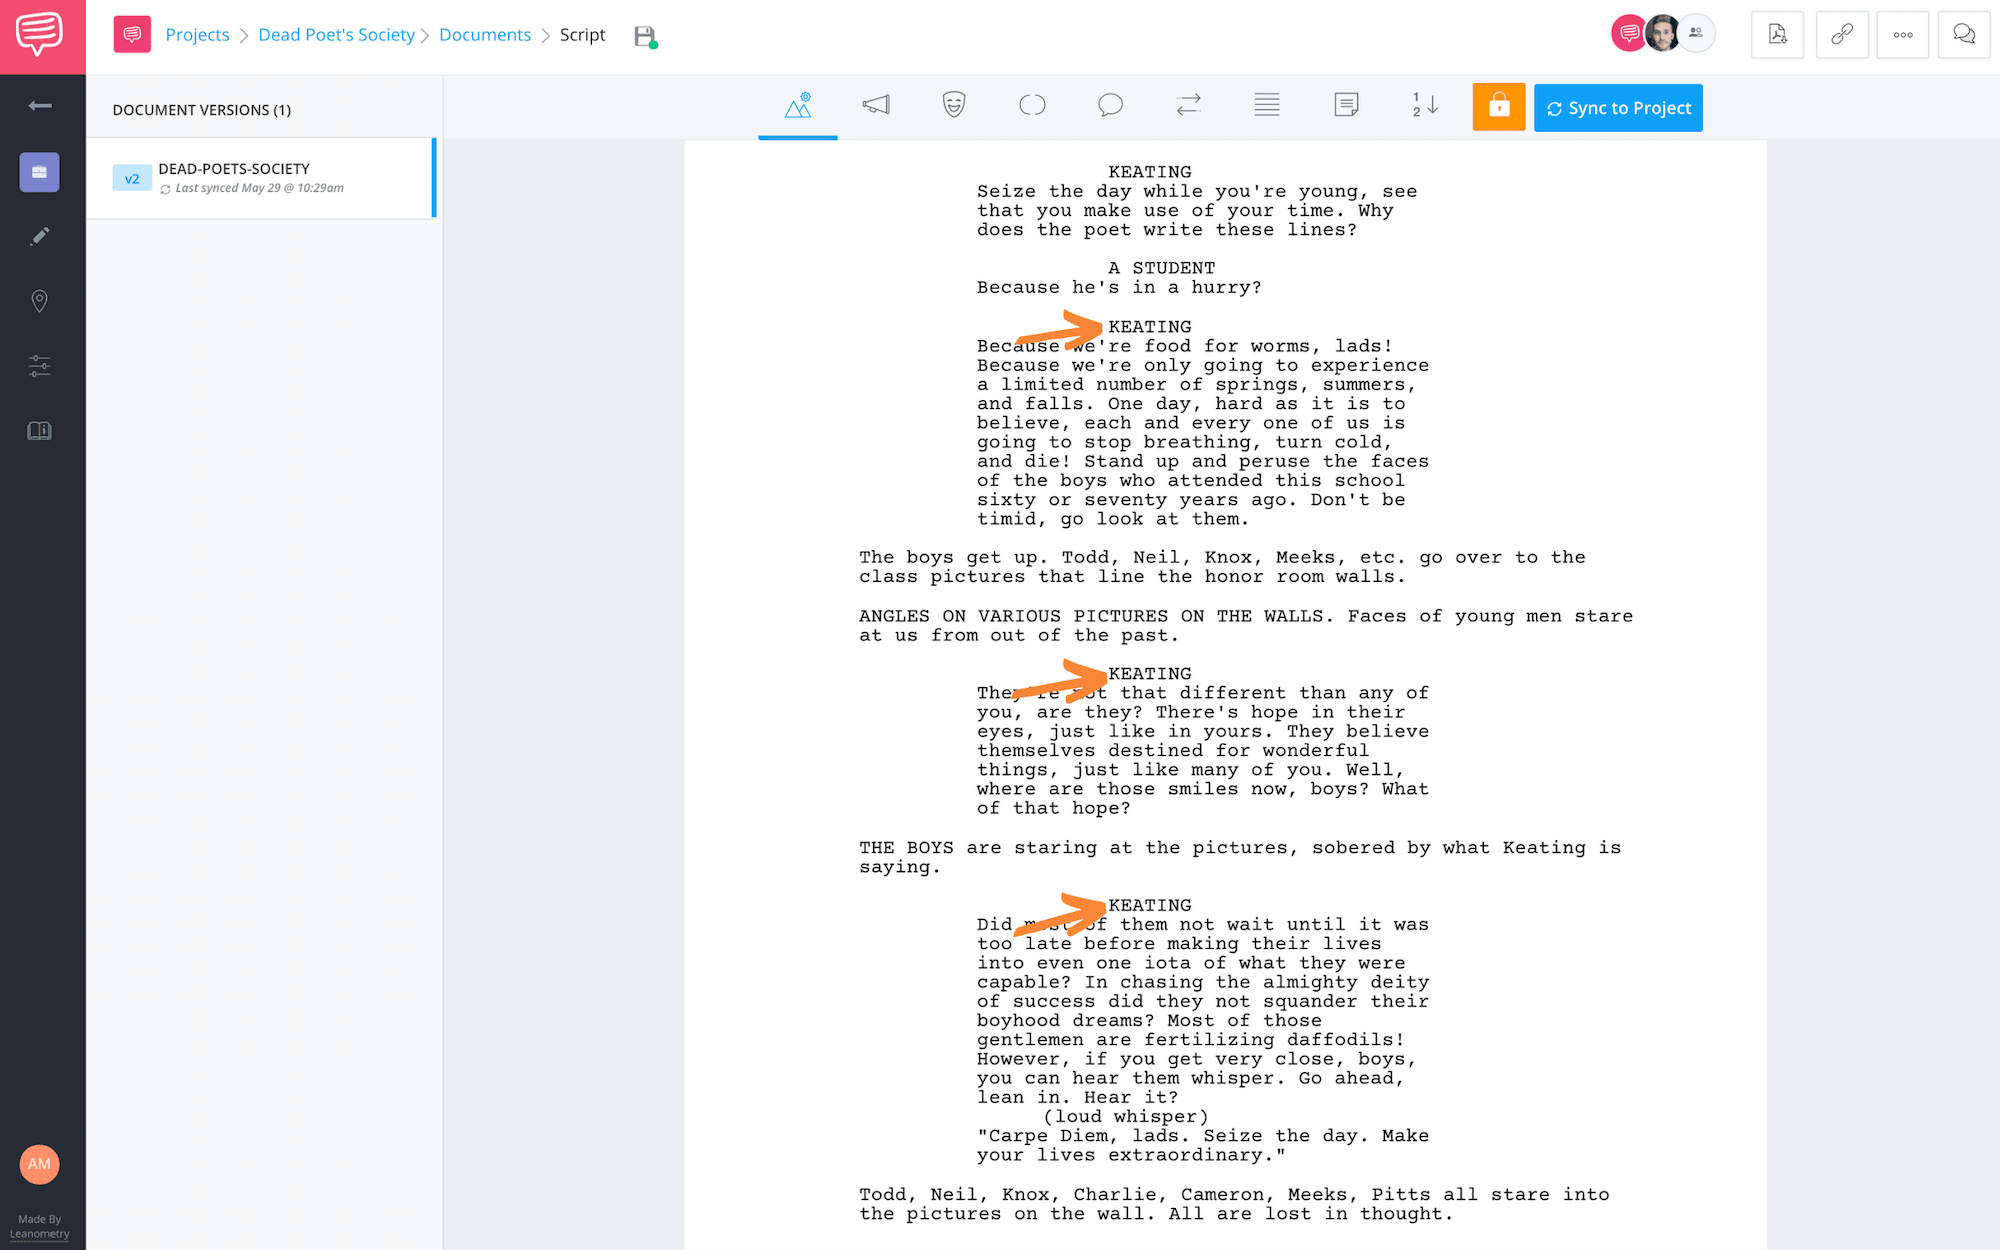This screenshot has width=2000, height=1250.
Task: Click the 'Seize the day while you're young' line
Action: [x=1197, y=191]
